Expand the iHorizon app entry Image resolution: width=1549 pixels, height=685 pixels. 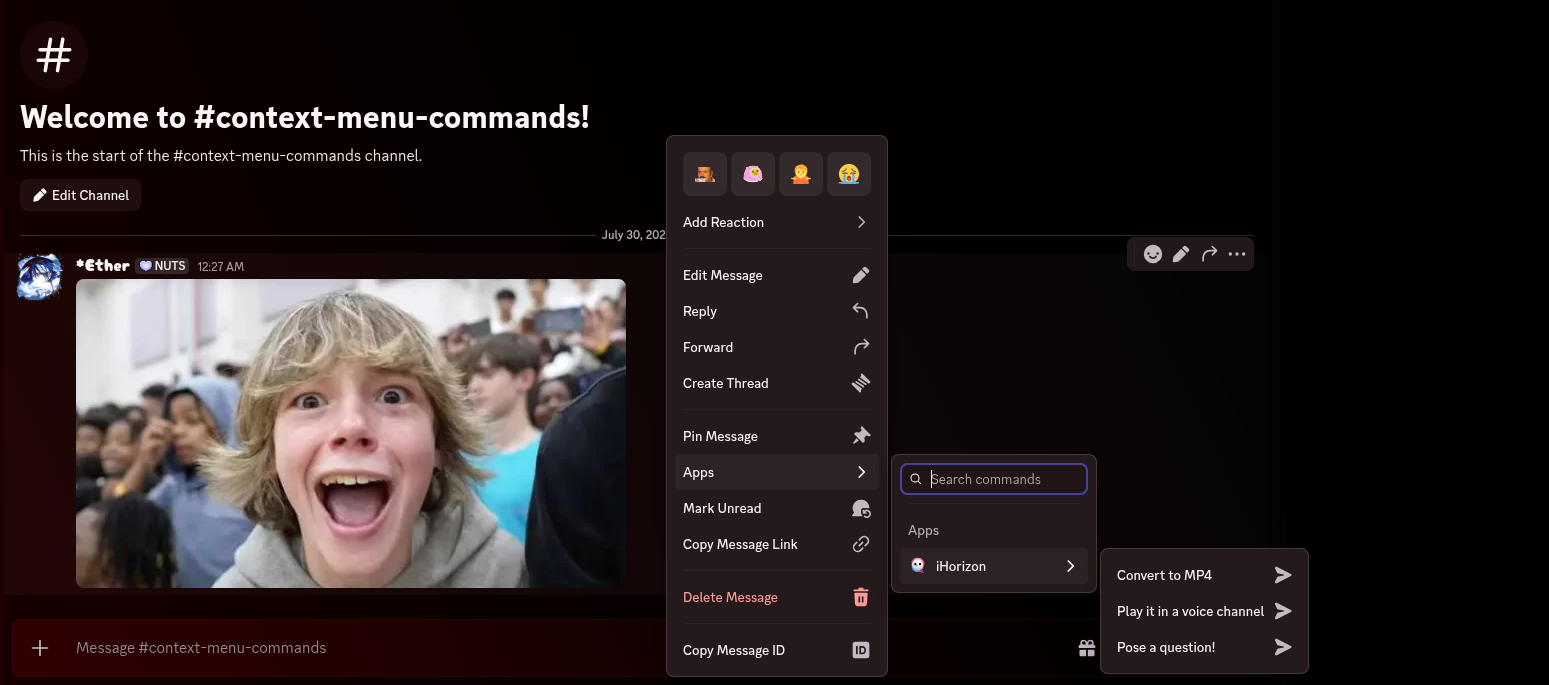pos(994,566)
